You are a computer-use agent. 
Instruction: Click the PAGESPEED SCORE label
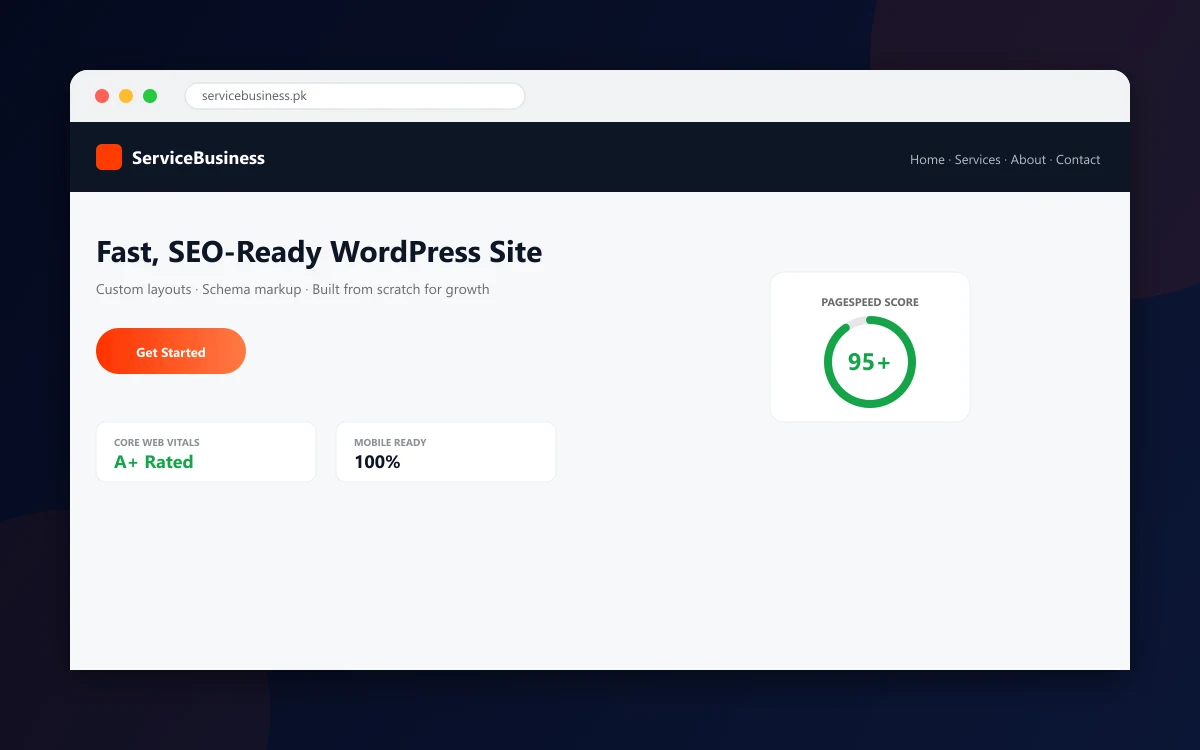click(870, 302)
